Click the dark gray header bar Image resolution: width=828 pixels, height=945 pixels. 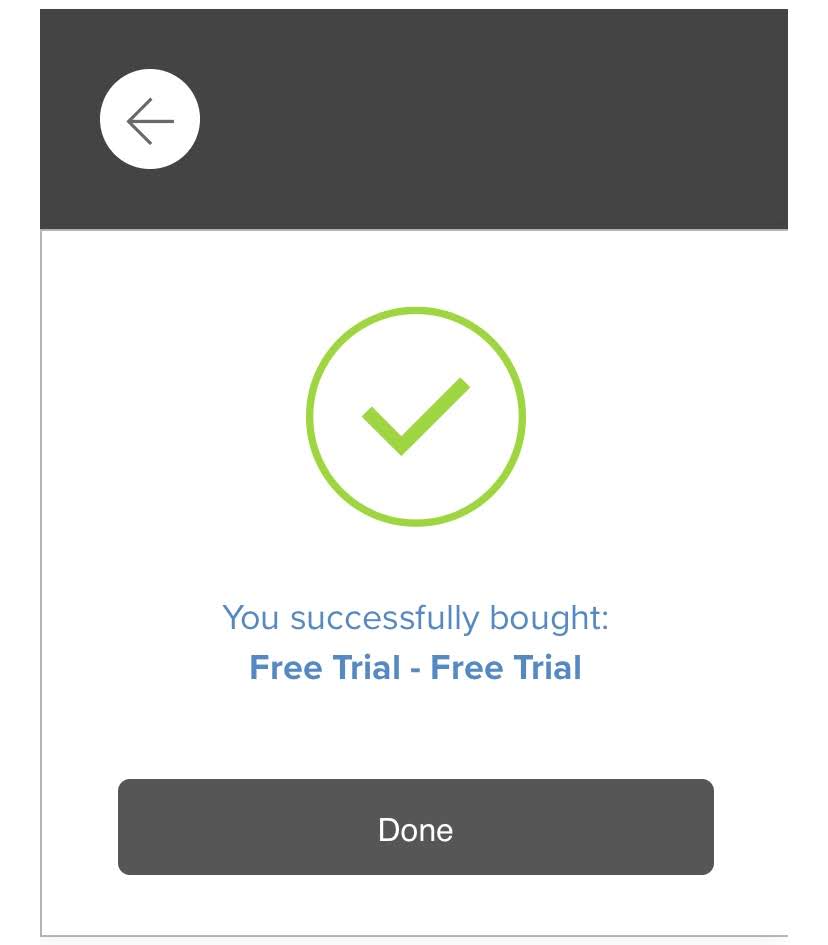coord(414,119)
